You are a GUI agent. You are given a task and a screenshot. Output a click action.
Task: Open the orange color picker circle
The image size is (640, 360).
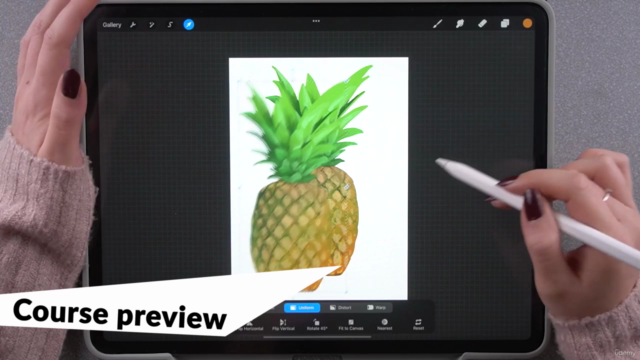click(x=527, y=23)
